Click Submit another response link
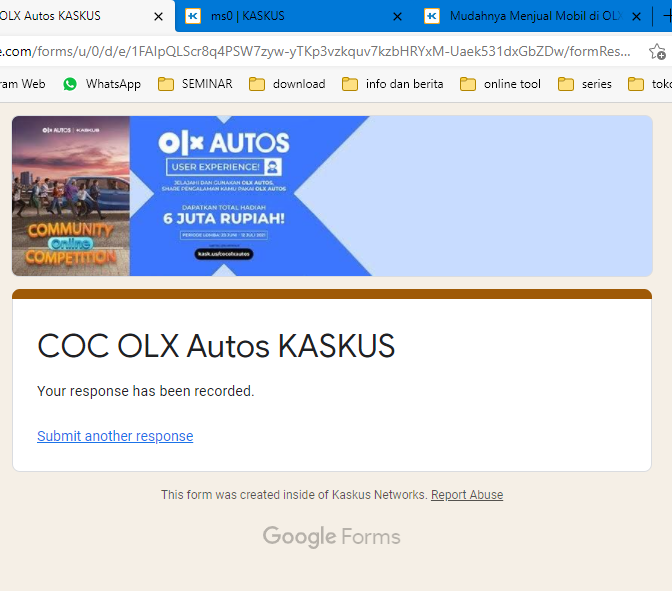672x591 pixels. 115,436
